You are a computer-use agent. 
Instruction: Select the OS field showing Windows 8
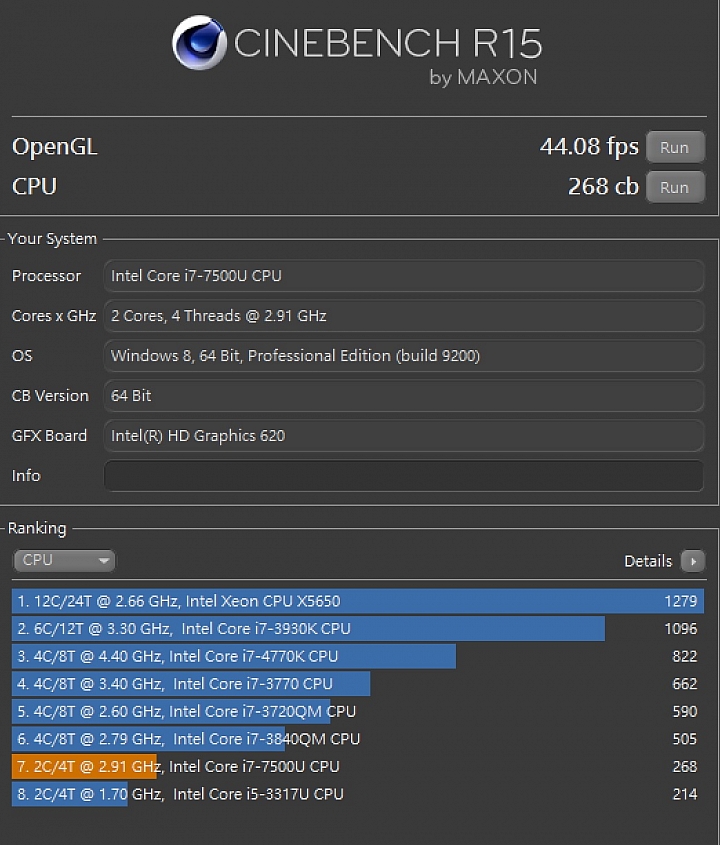403,356
